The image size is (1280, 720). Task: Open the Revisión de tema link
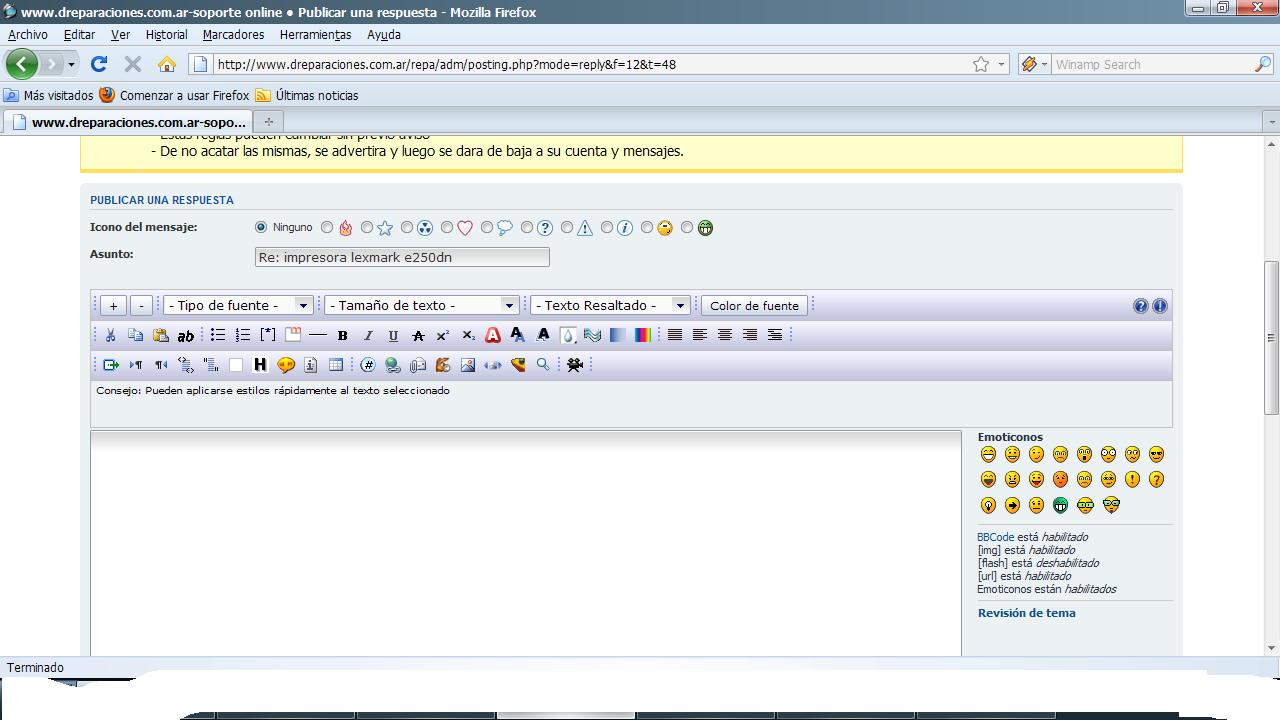(1026, 613)
